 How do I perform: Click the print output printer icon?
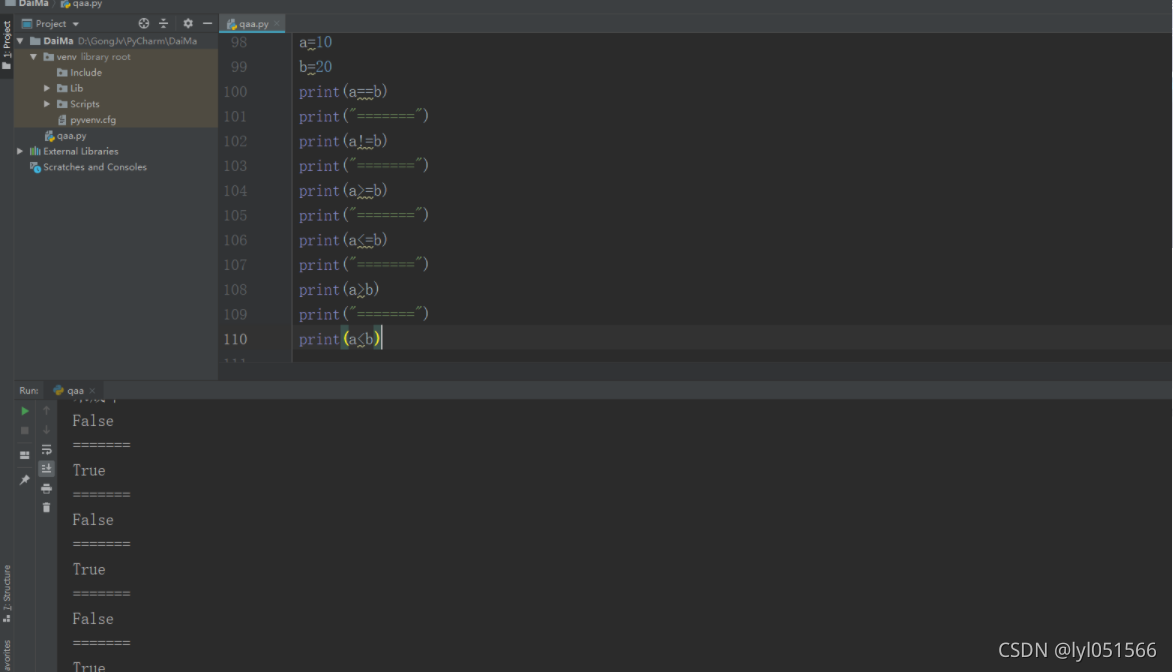46,488
